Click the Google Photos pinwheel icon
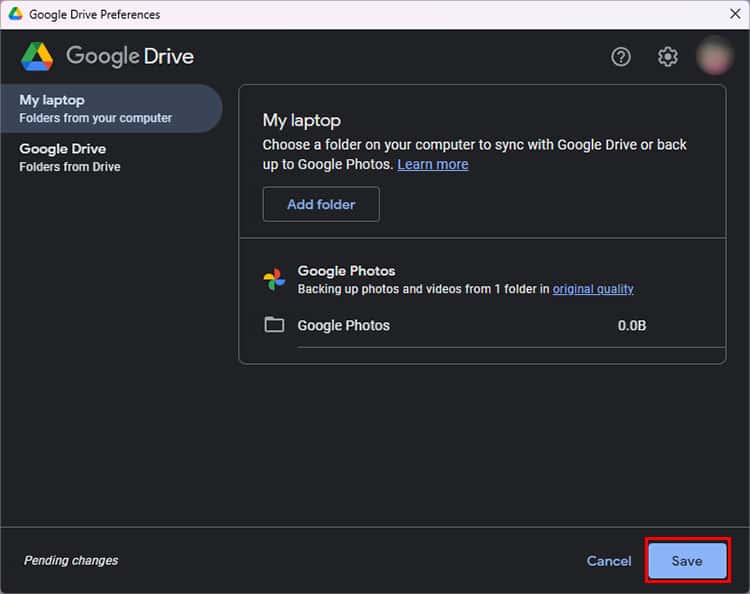The image size is (750, 594). click(274, 279)
